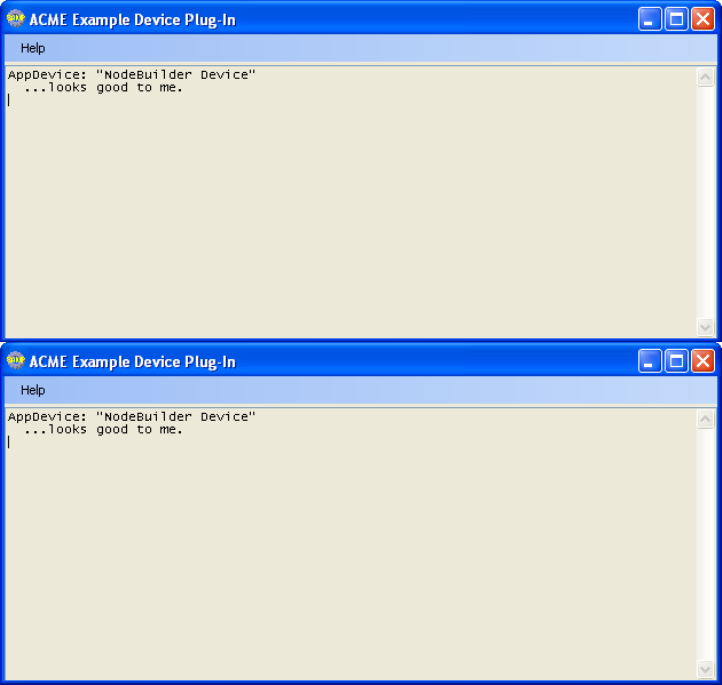Maximize the upper ACME Plug-In window
This screenshot has width=722, height=685.
click(676, 19)
